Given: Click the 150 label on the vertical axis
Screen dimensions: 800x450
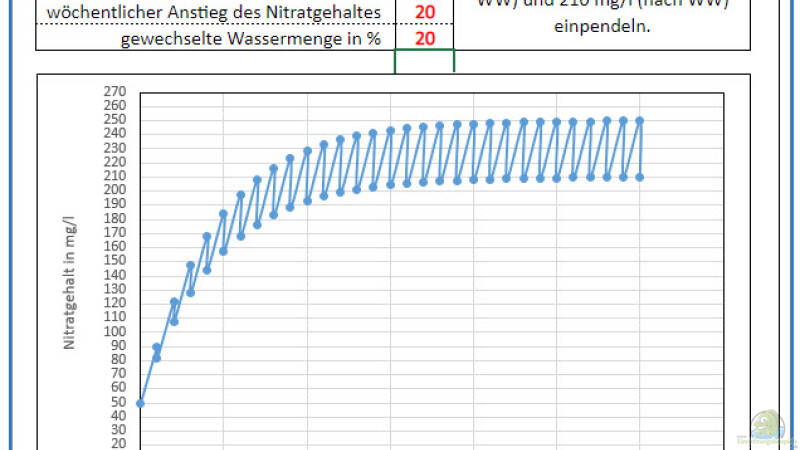Looking at the screenshot, I should (x=113, y=261).
